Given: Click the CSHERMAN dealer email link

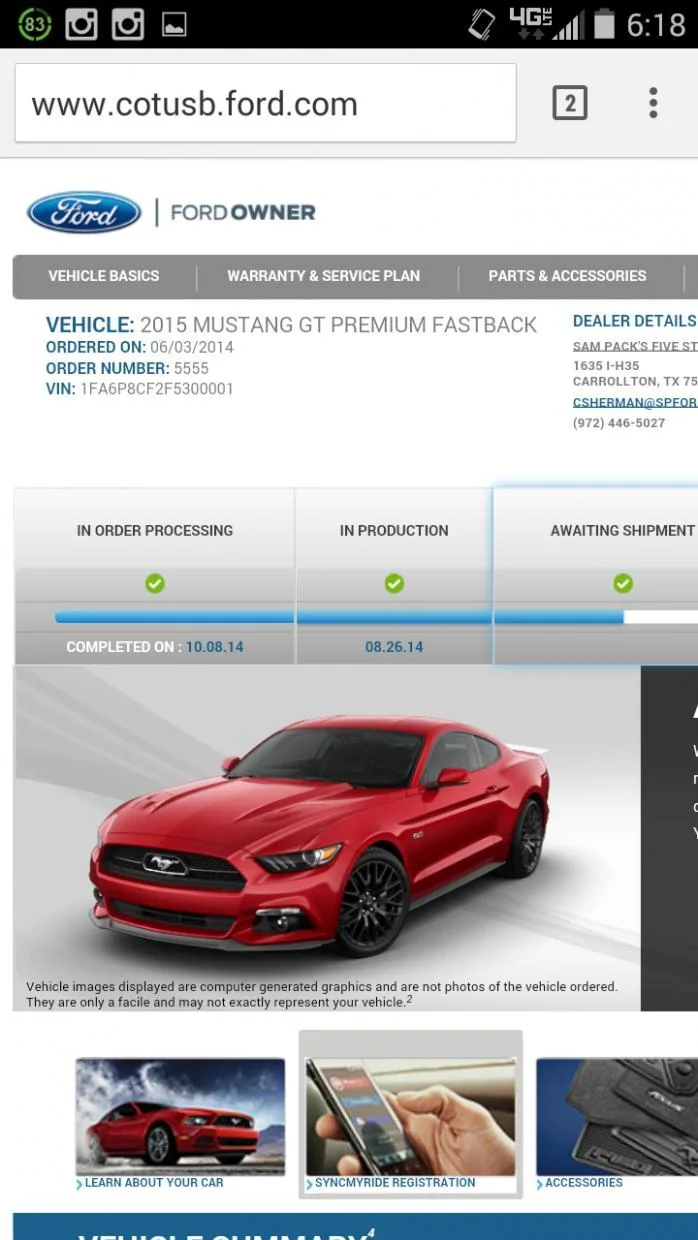Looking at the screenshot, I should point(635,403).
